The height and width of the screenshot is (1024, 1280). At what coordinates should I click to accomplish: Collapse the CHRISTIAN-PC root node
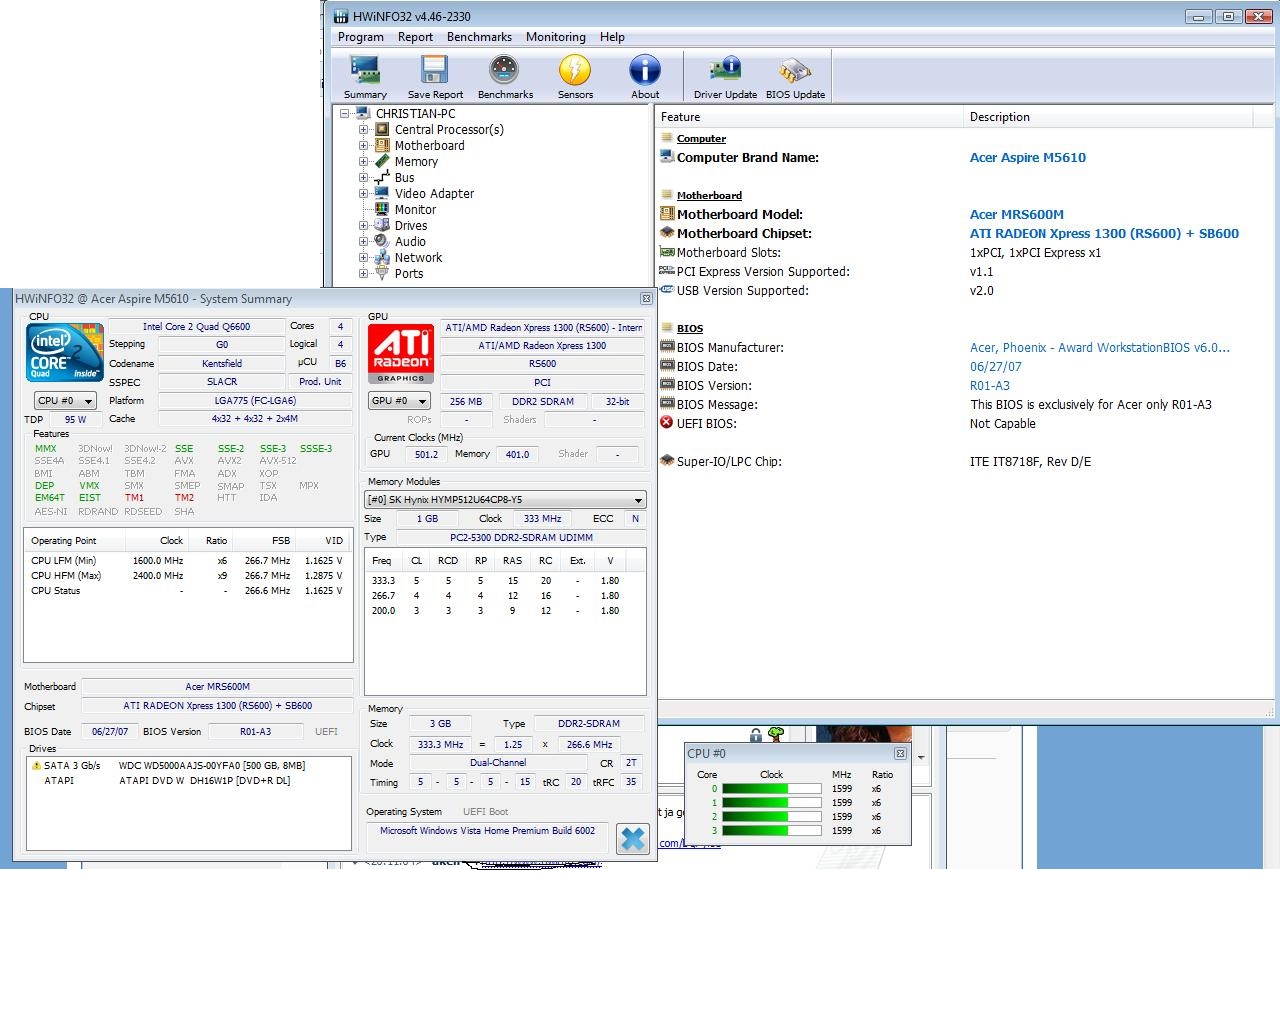[x=345, y=114]
